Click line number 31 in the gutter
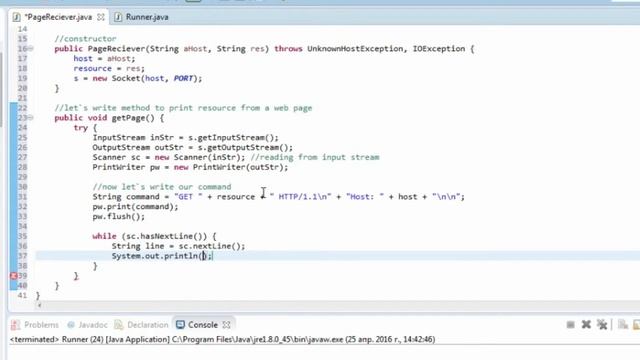640x360 pixels. point(22,197)
